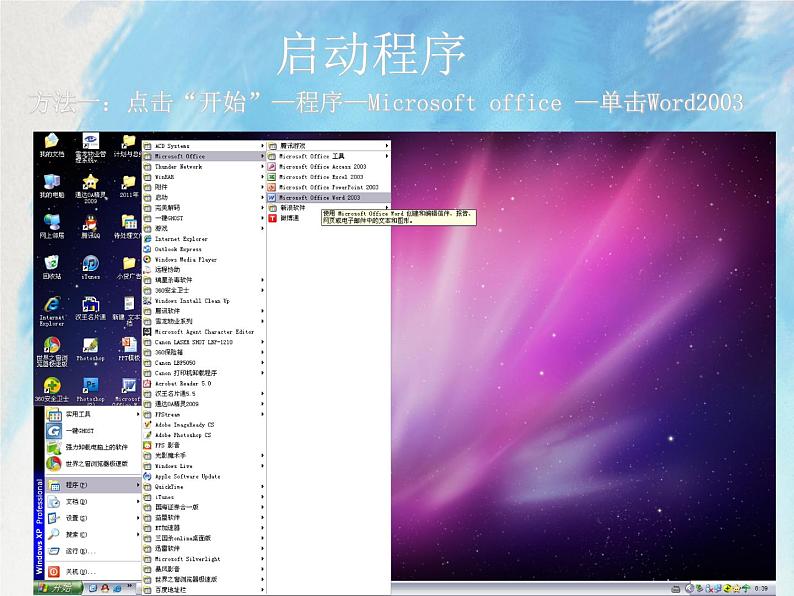This screenshot has height=596, width=794.
Task: Click Internet Explorer icon in programs list
Action: [x=147, y=239]
